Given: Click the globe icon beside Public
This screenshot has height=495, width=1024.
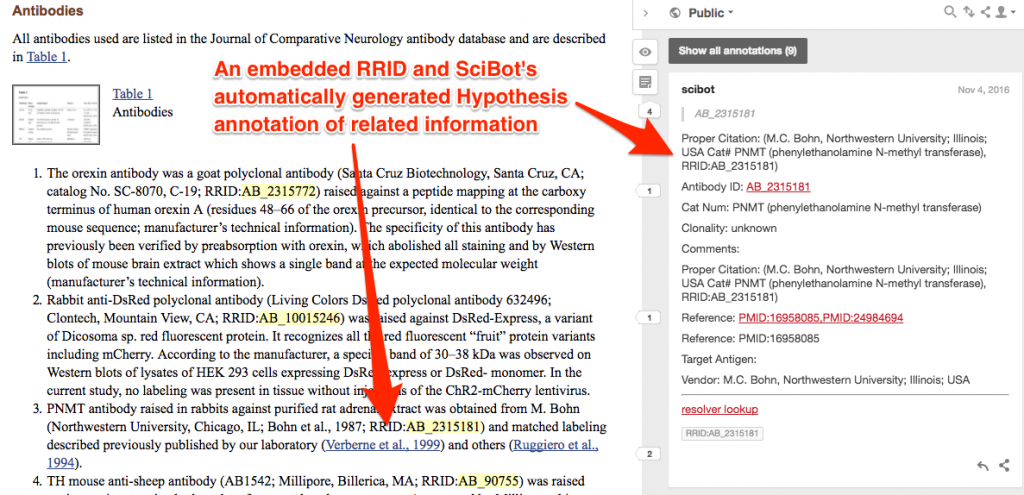Looking at the screenshot, I should [675, 12].
